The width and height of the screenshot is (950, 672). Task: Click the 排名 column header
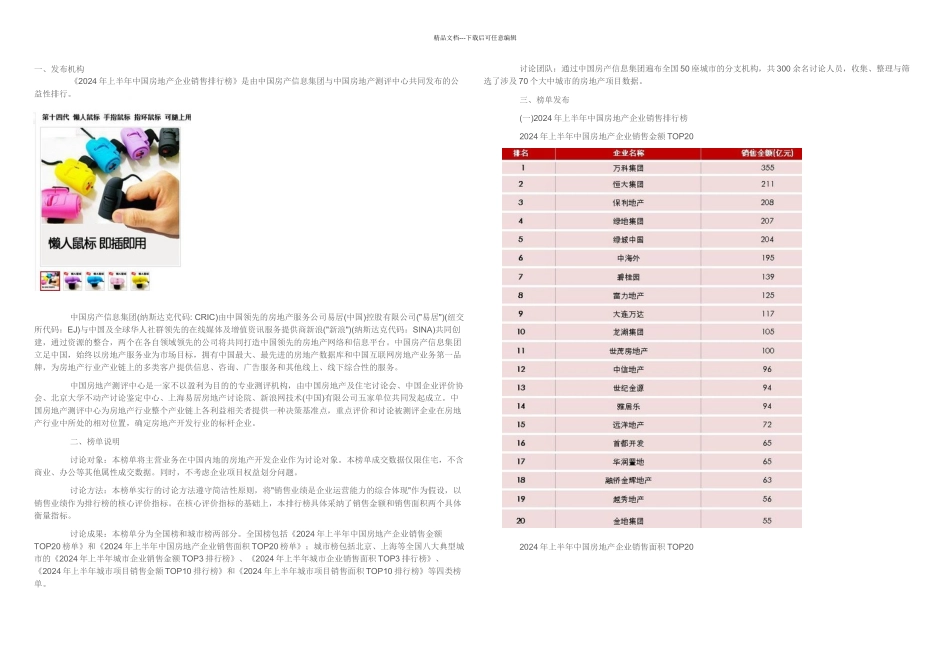[x=528, y=153]
